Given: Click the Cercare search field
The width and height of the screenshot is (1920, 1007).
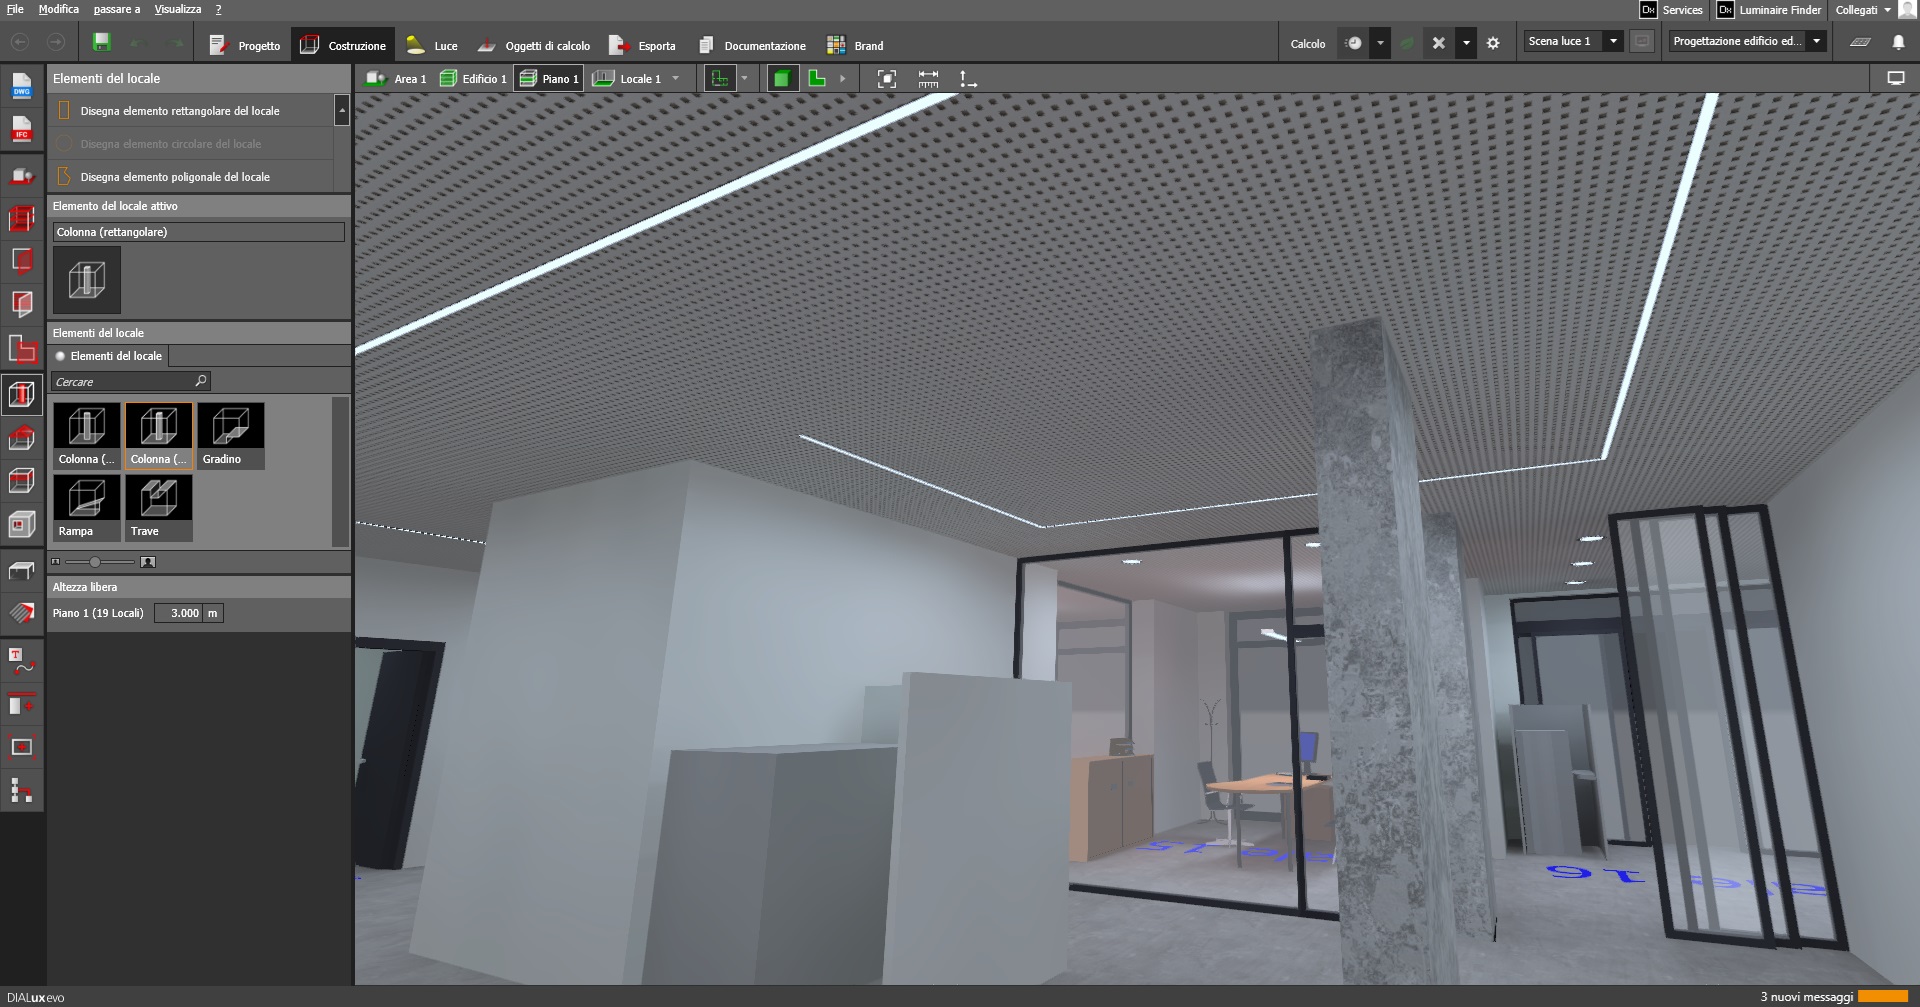Looking at the screenshot, I should click(x=130, y=381).
